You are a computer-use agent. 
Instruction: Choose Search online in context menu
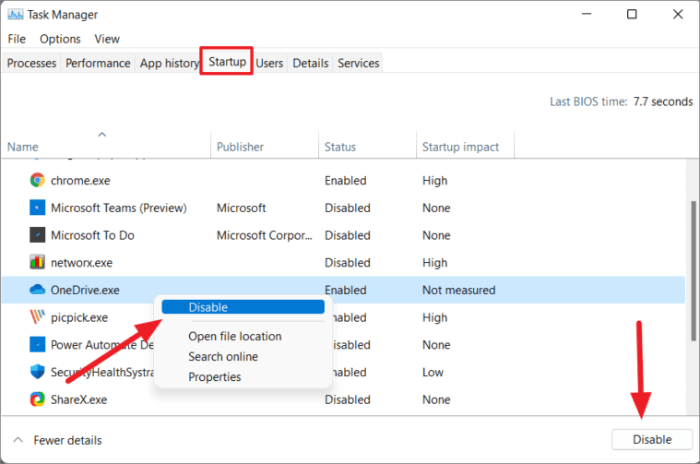[223, 356]
